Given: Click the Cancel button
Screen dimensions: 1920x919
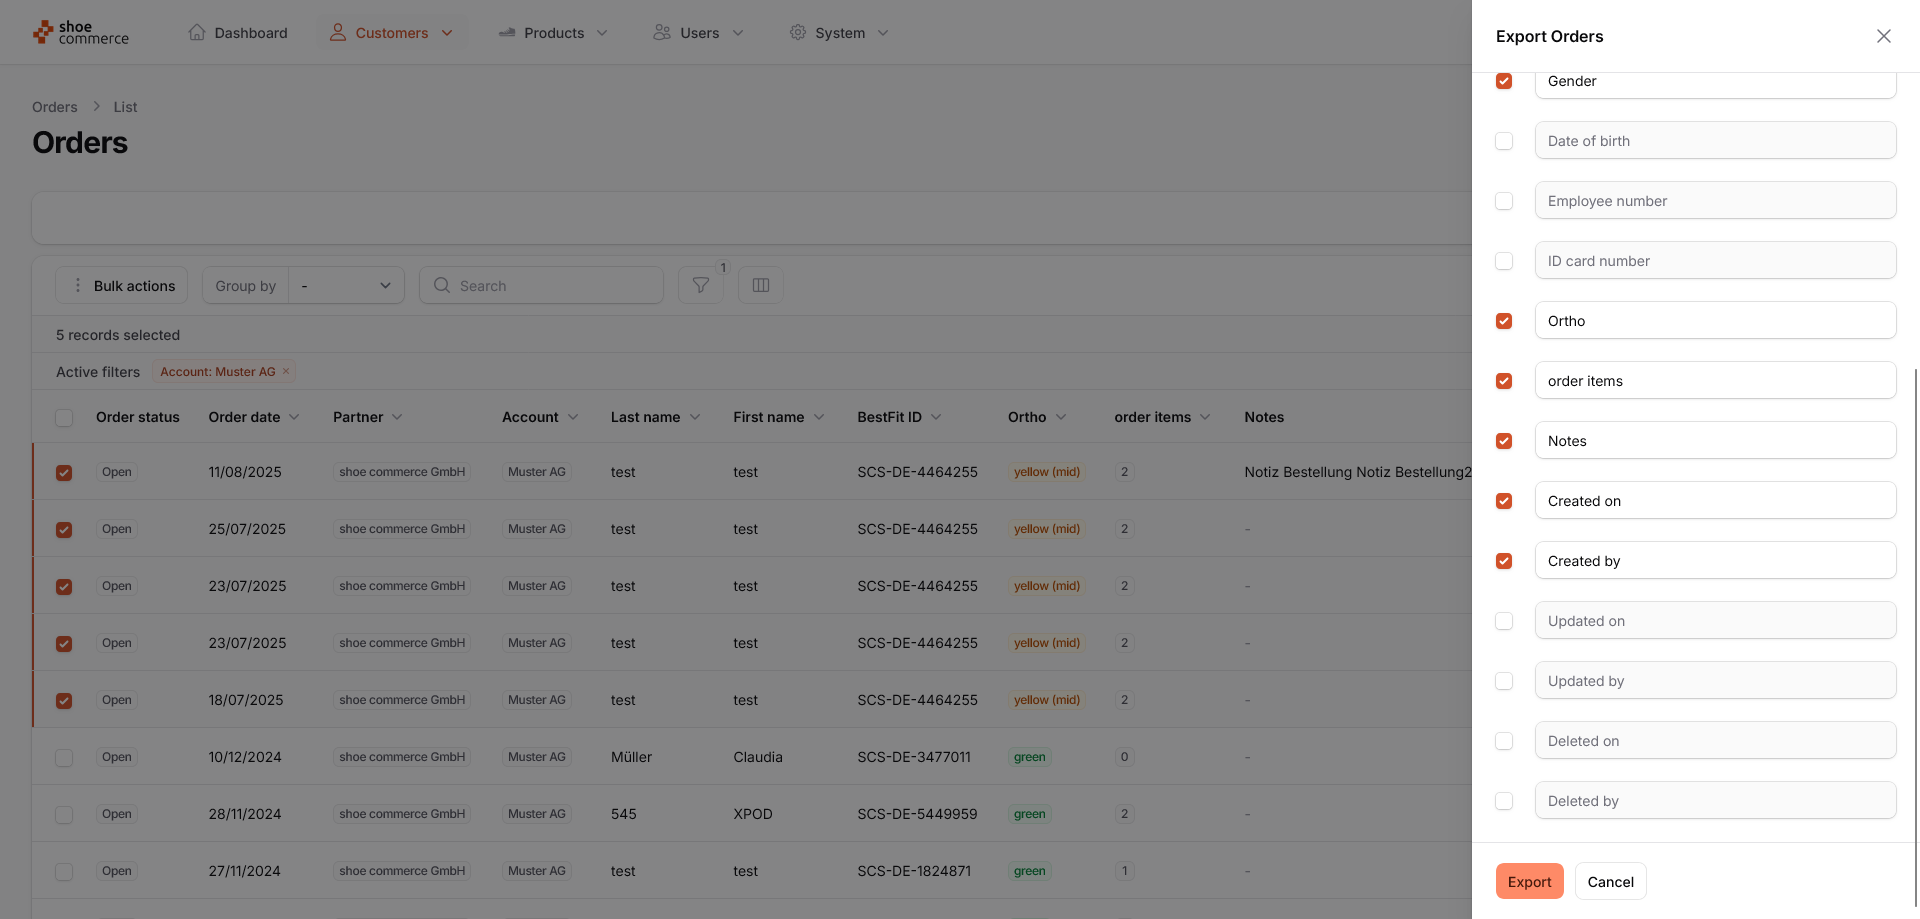Looking at the screenshot, I should (x=1610, y=881).
